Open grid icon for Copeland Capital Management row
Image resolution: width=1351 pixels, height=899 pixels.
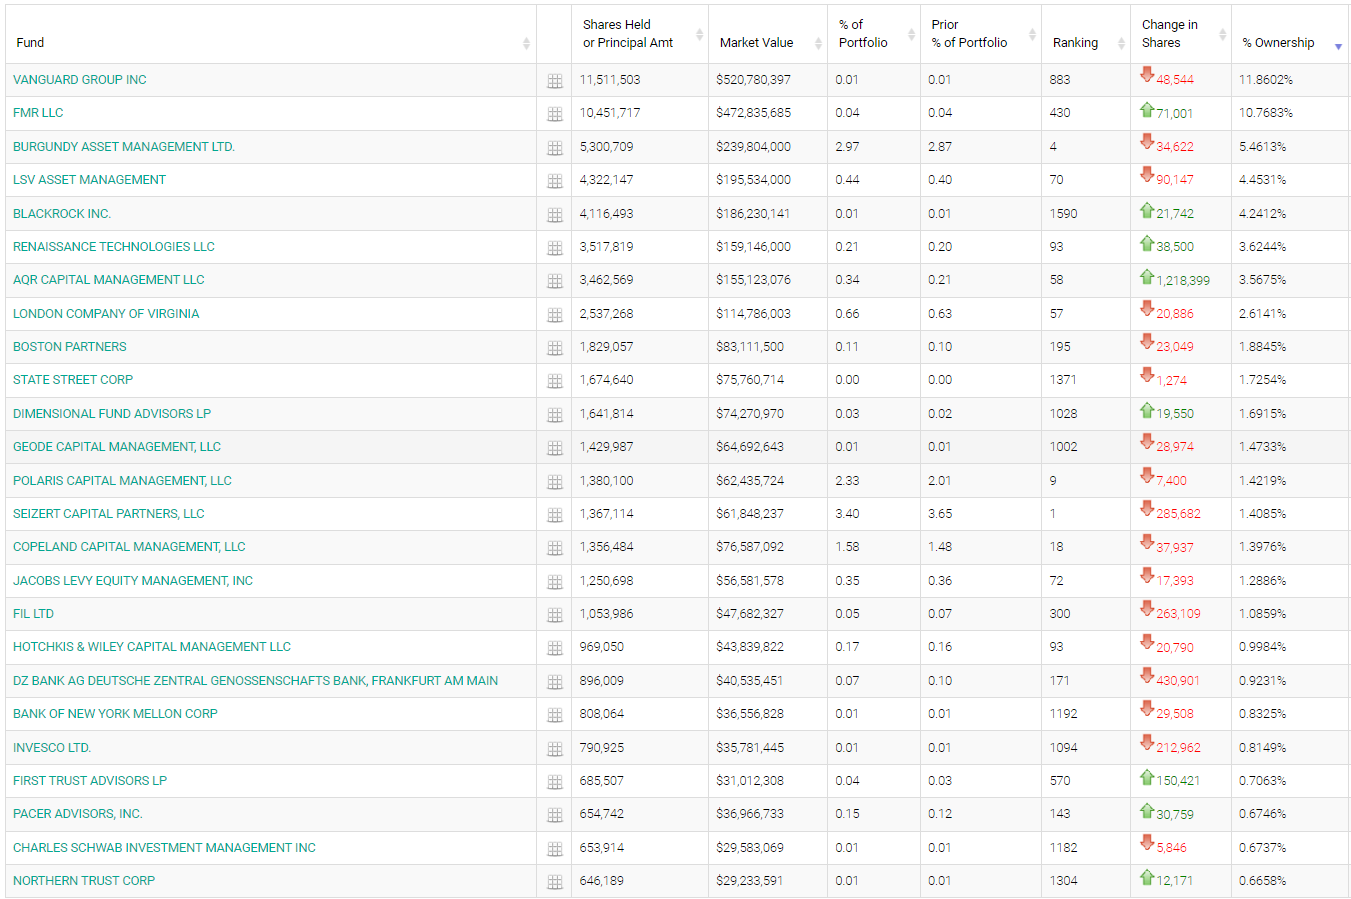click(555, 548)
